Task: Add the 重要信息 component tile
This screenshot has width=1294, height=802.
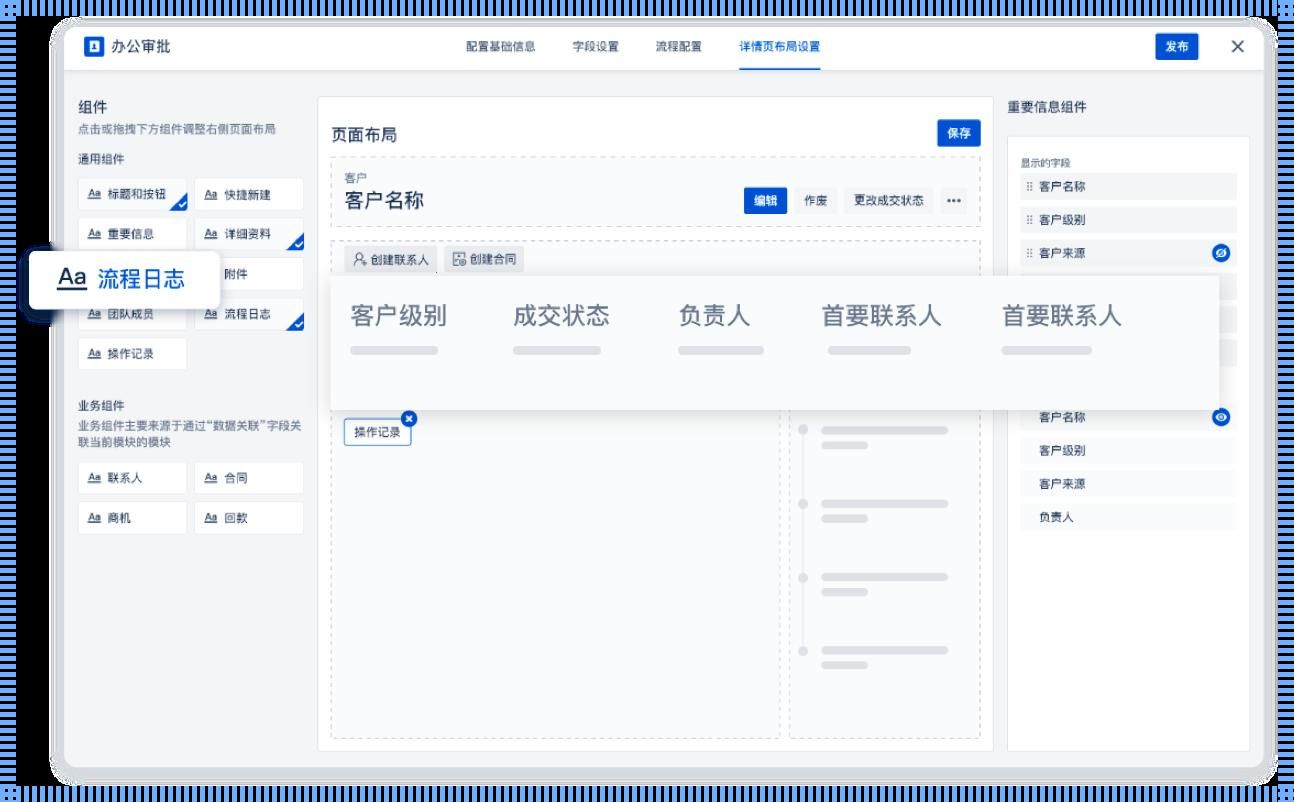Action: point(132,234)
